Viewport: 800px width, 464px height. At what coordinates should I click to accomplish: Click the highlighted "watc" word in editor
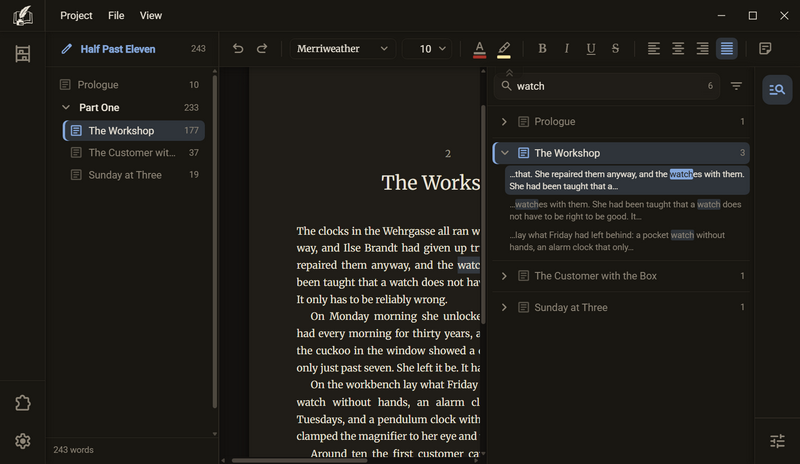tap(468, 265)
